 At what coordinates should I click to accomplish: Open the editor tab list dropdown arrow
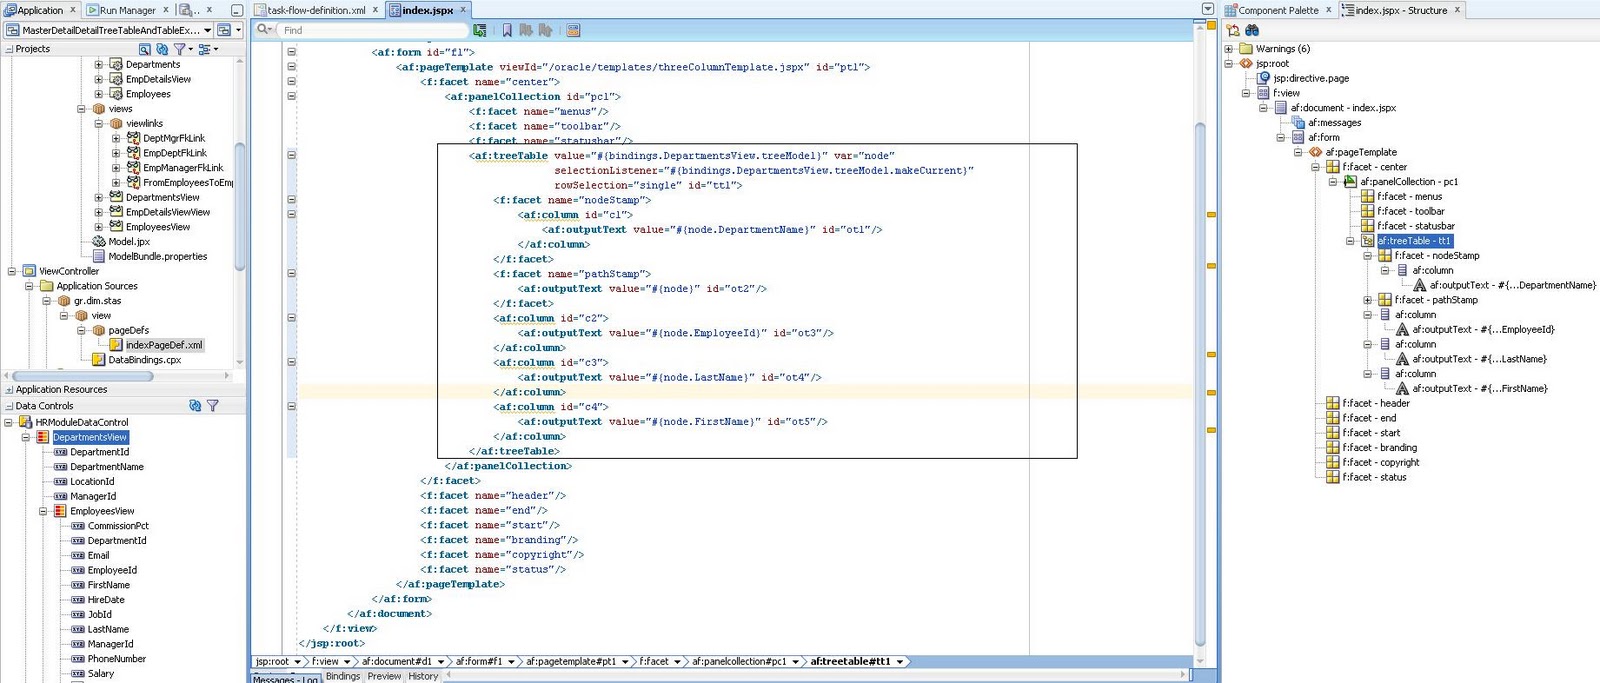coord(1208,10)
